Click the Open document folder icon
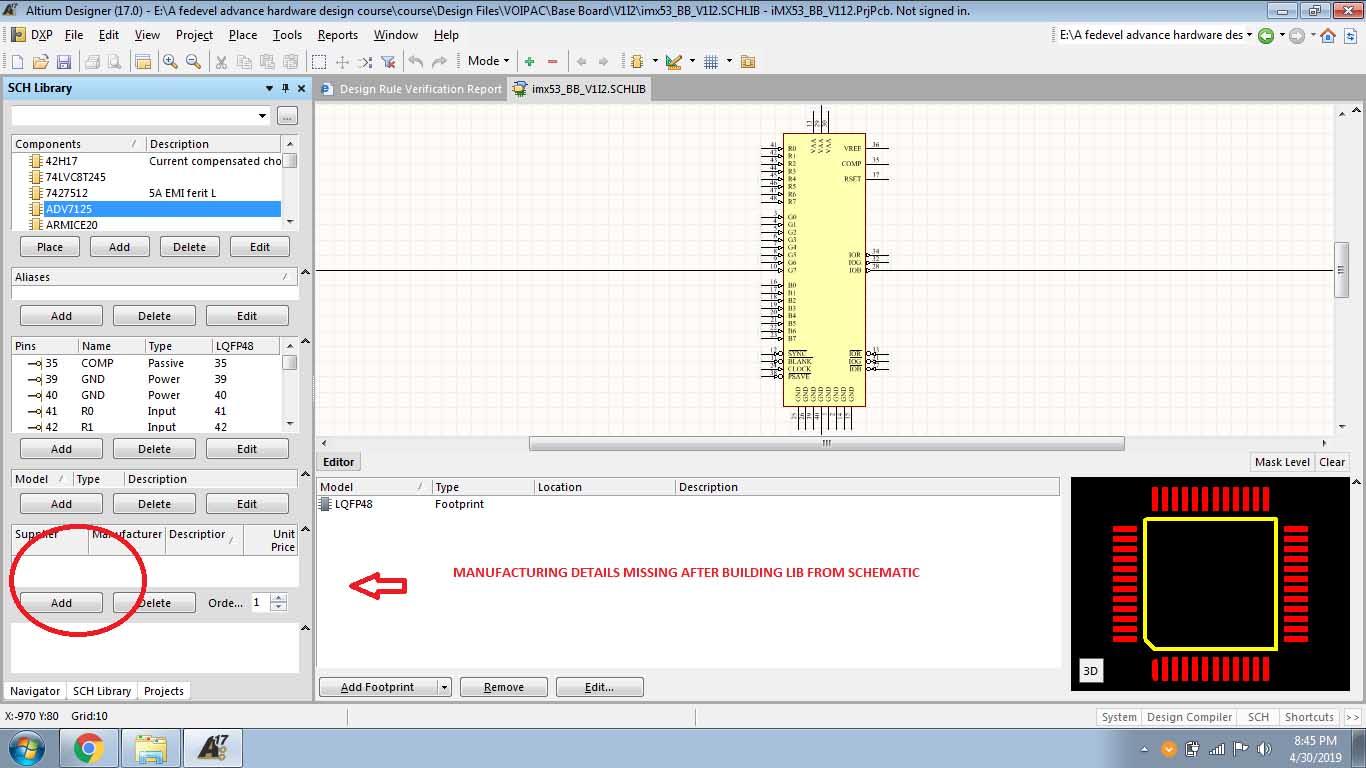The height and width of the screenshot is (768, 1366). coord(40,62)
